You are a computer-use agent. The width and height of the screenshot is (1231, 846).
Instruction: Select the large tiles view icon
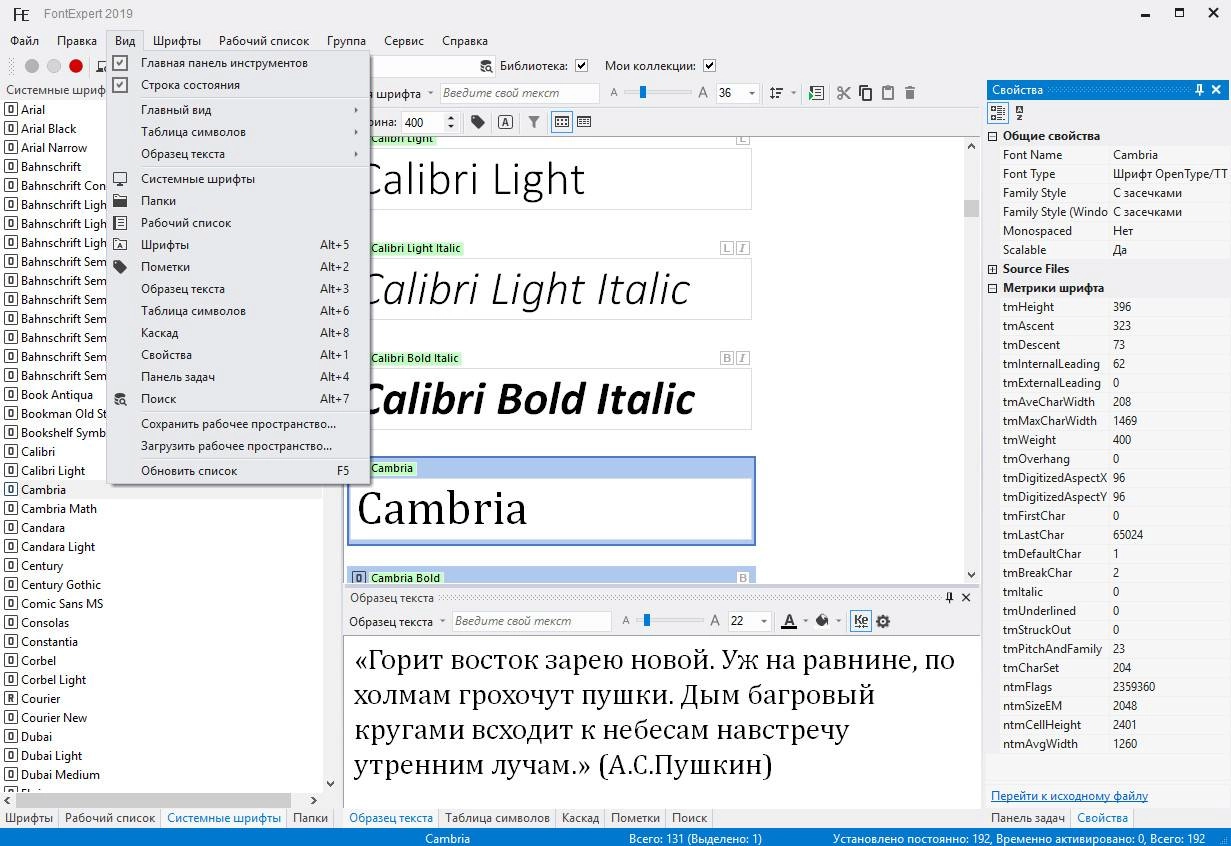[562, 122]
